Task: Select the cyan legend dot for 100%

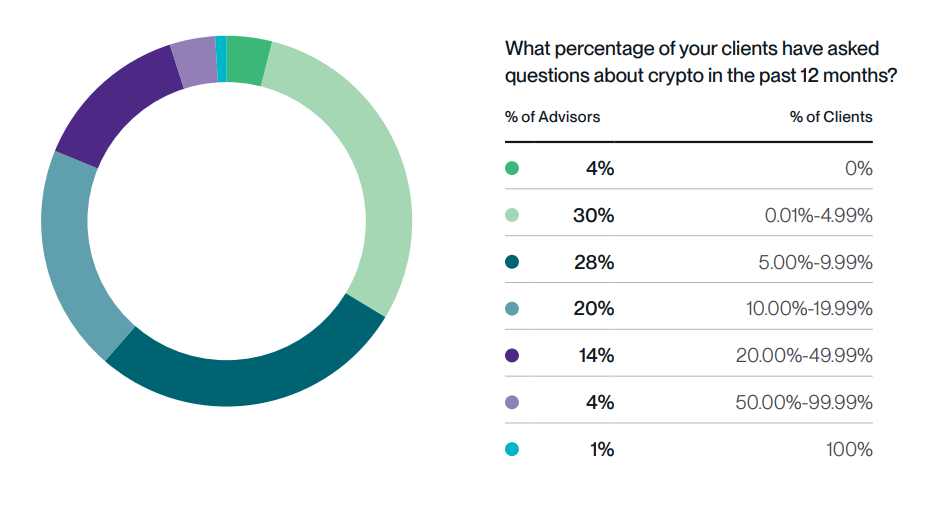Action: (512, 449)
